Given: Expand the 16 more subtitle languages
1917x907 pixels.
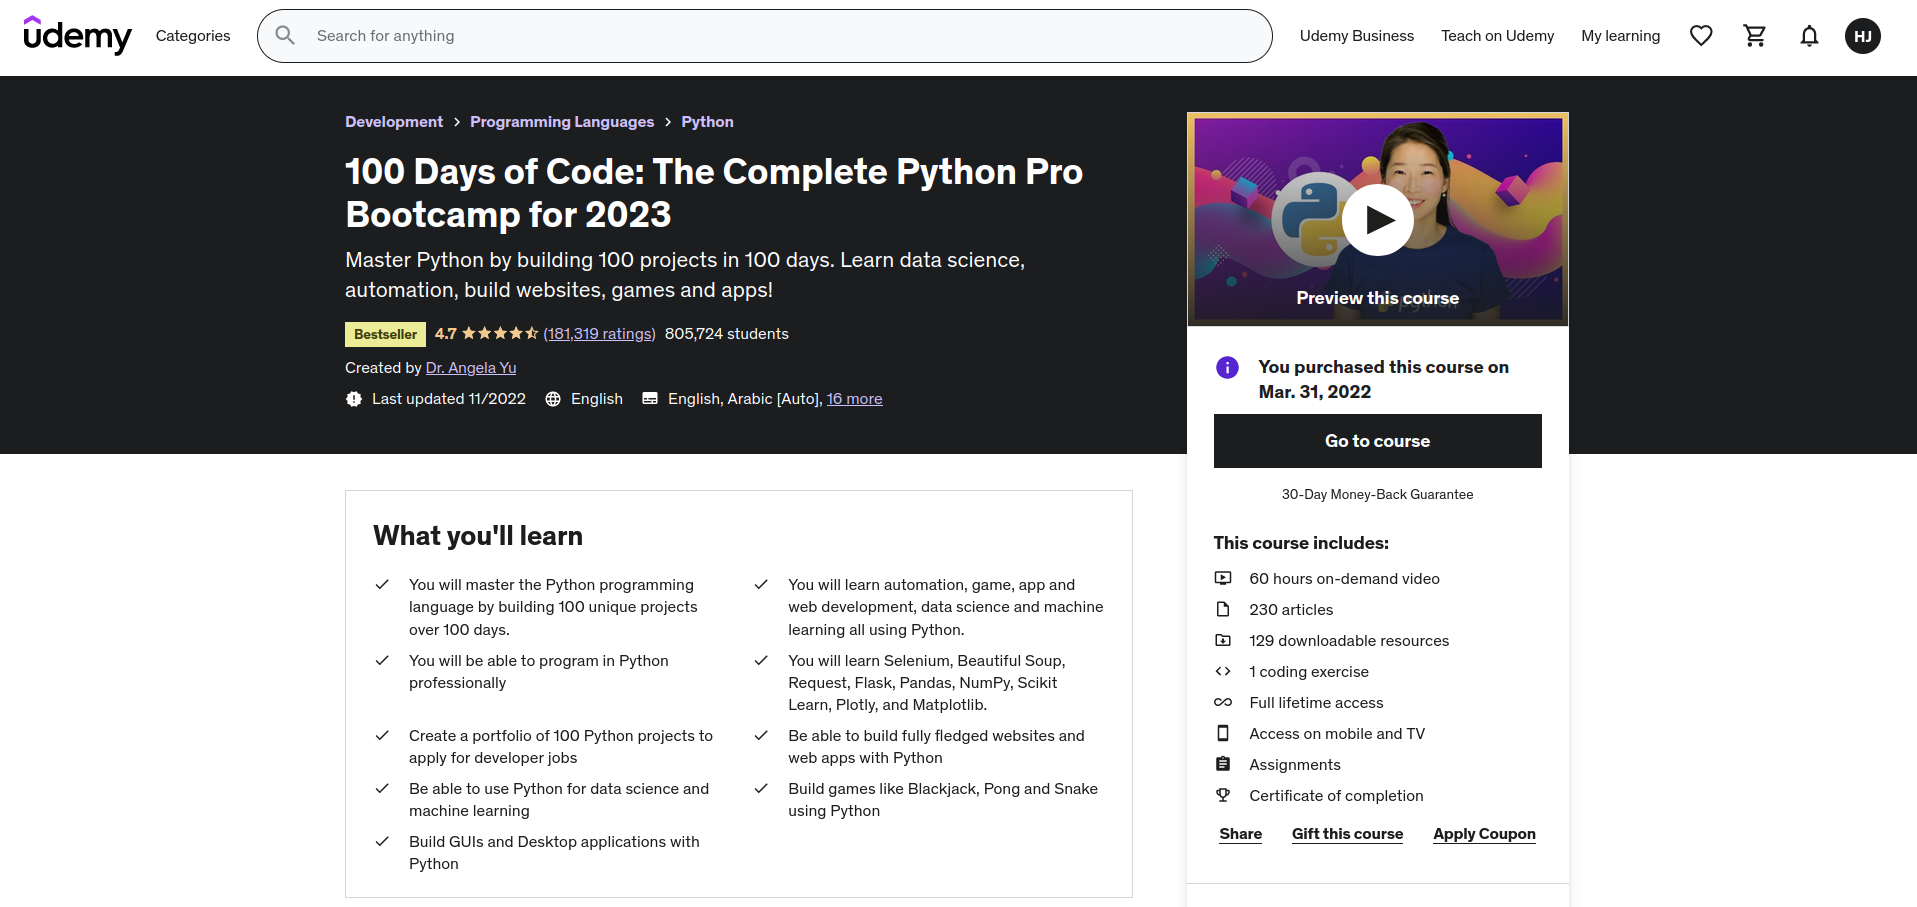Looking at the screenshot, I should (855, 399).
